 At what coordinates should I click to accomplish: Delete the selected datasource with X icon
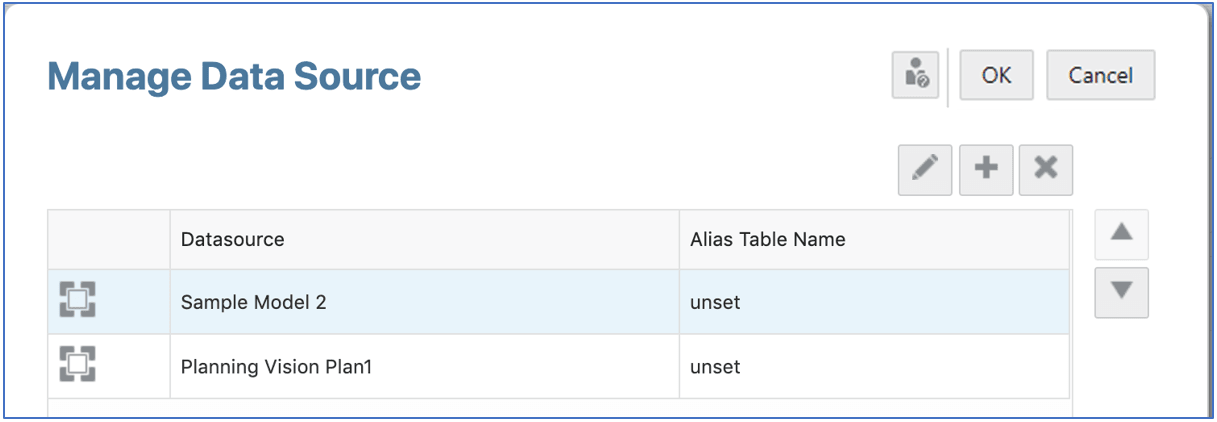1046,169
